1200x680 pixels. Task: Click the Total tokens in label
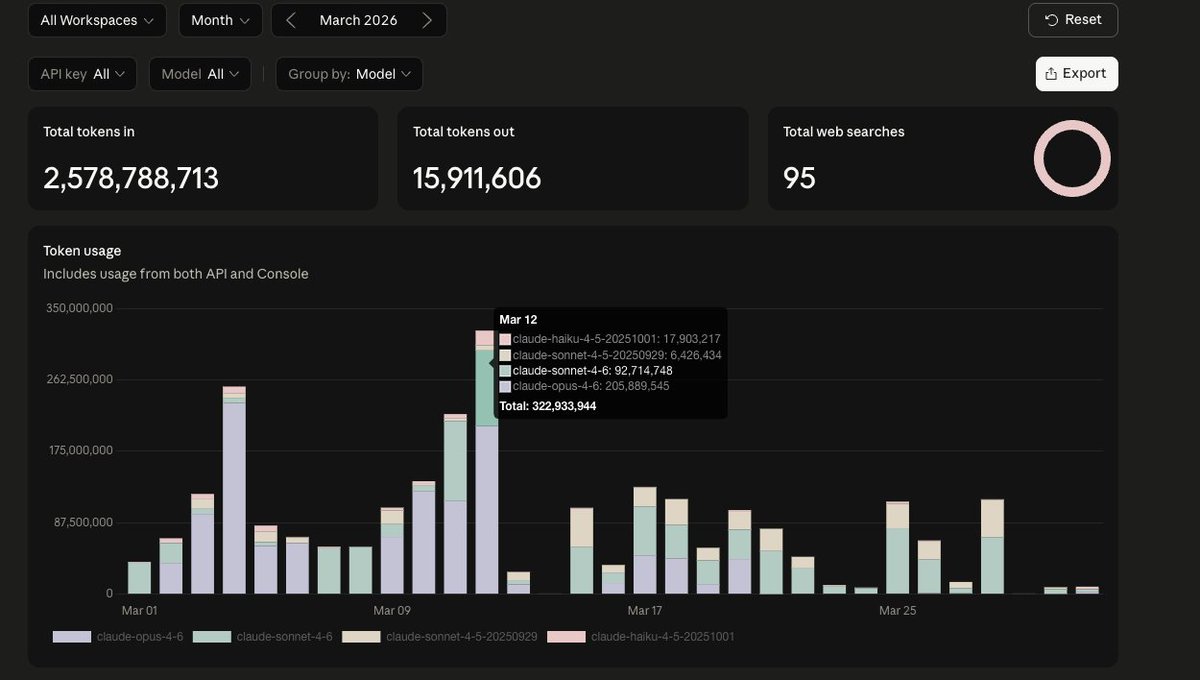coord(89,132)
